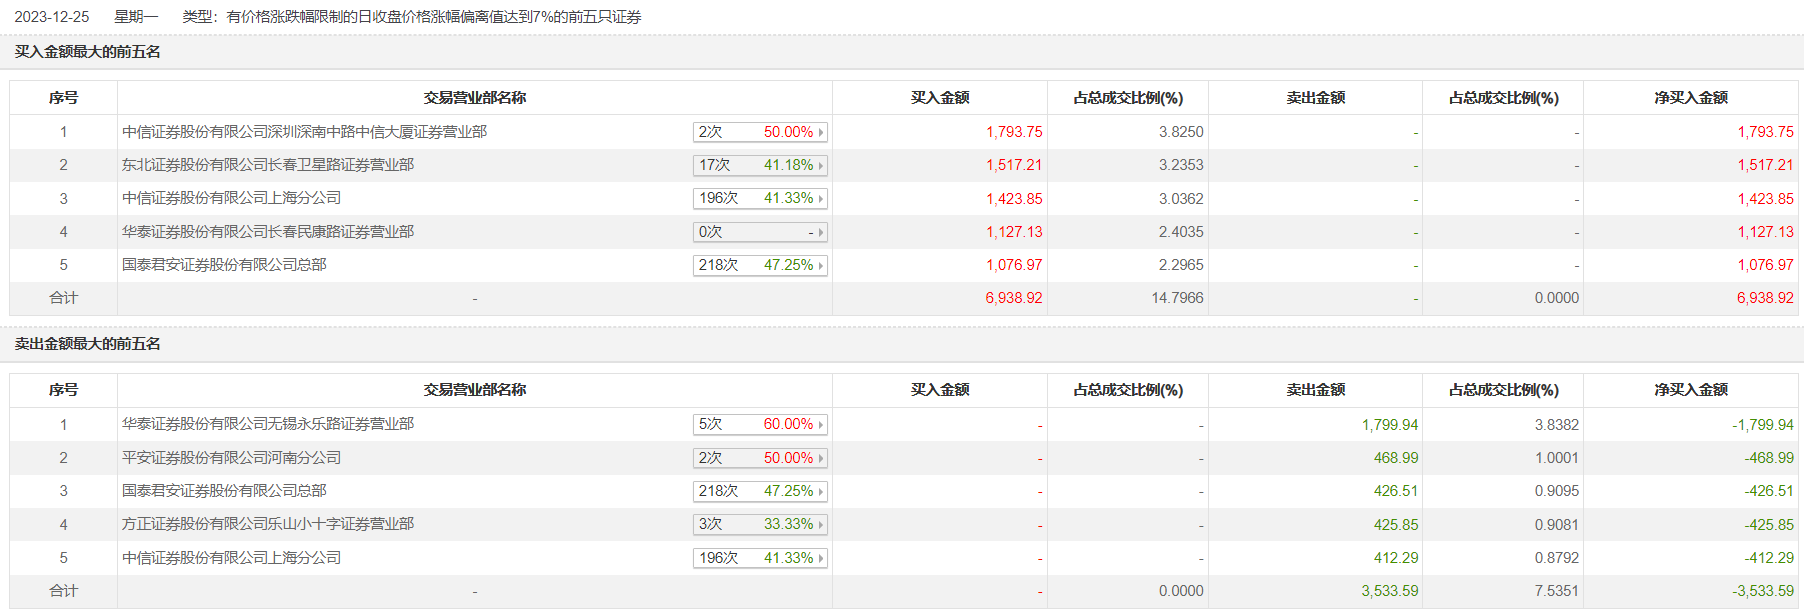Image resolution: width=1804 pixels, height=611 pixels.
Task: Click 交易营业部名称 header in sell table
Action: [x=475, y=390]
